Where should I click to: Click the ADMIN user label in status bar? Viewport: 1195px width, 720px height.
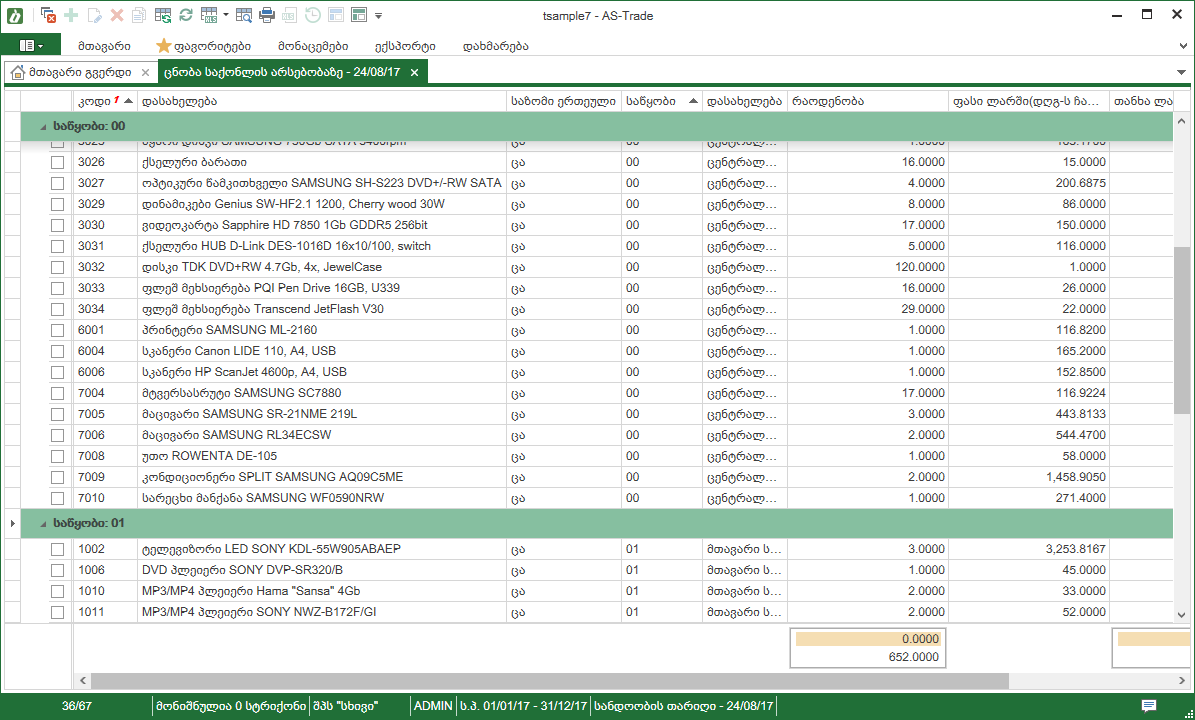pyautogui.click(x=432, y=706)
